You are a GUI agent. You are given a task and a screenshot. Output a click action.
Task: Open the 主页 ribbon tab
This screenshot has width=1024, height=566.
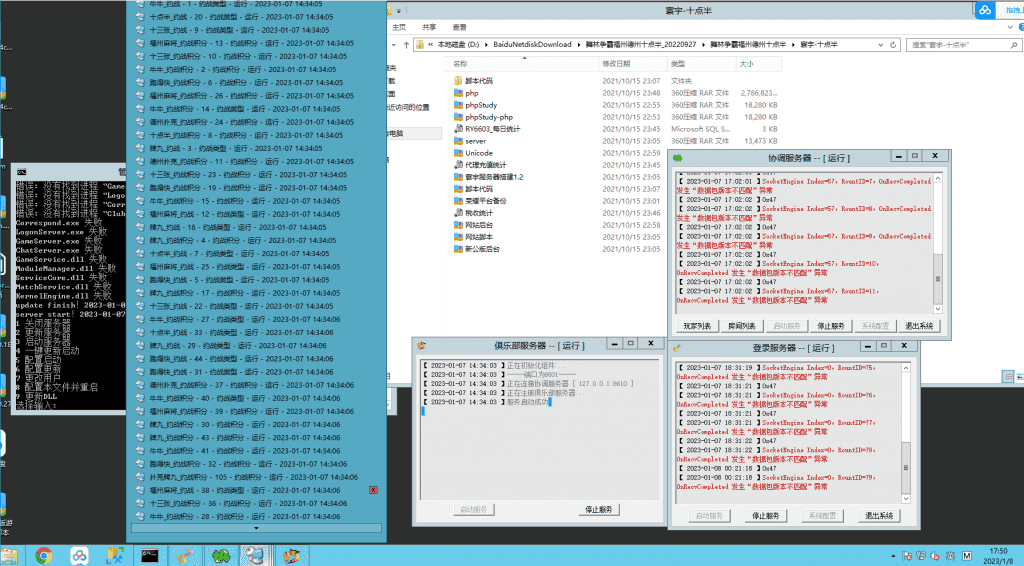click(x=399, y=27)
